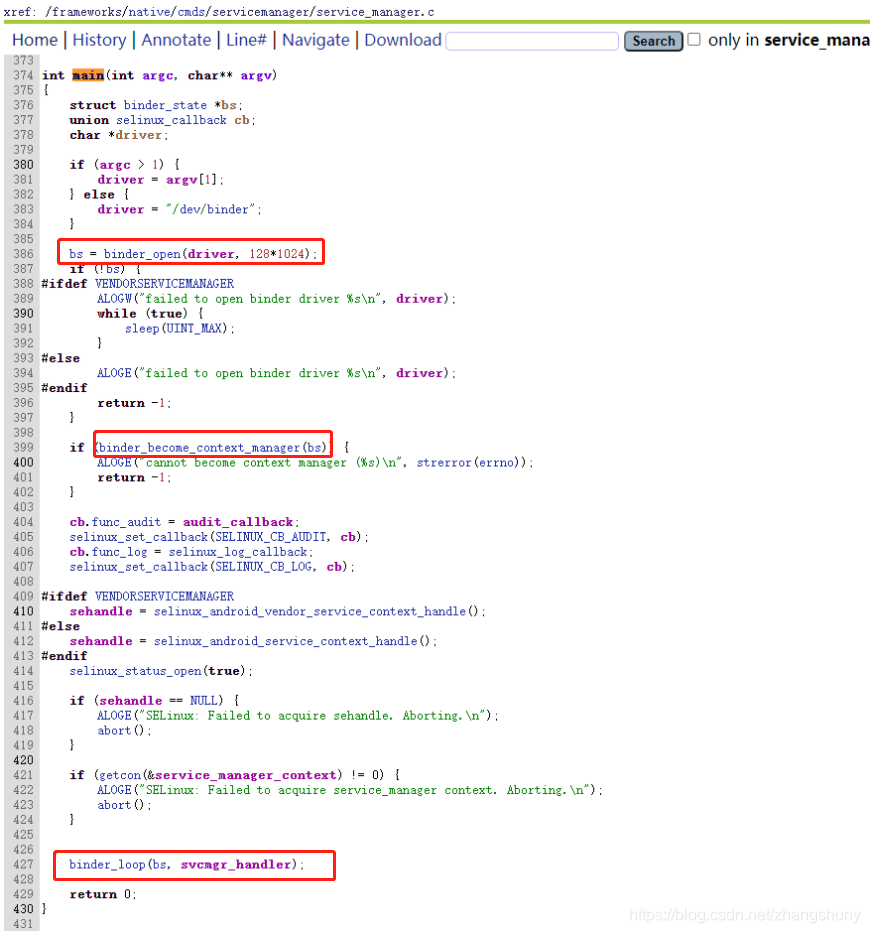Image resolution: width=870 pixels, height=933 pixels.
Task: Jump to line number 386
Action: 23,254
